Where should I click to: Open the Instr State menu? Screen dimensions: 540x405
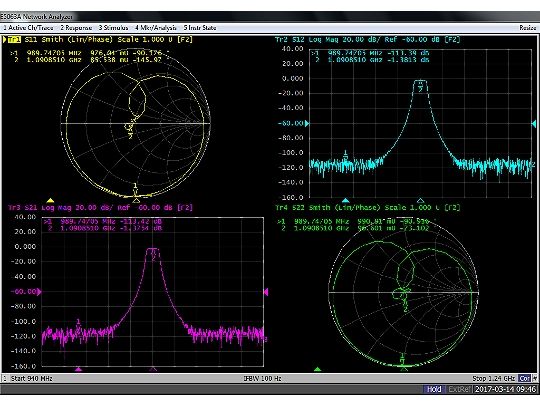[200, 28]
